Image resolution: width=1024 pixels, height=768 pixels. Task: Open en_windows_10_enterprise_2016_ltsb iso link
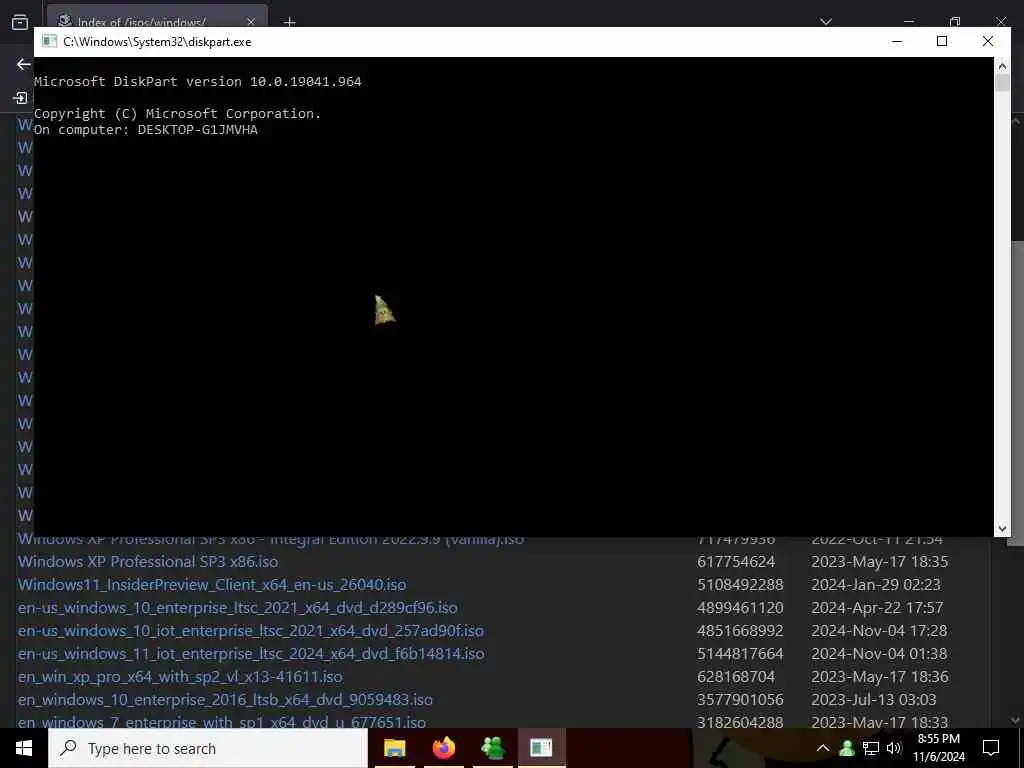point(225,699)
